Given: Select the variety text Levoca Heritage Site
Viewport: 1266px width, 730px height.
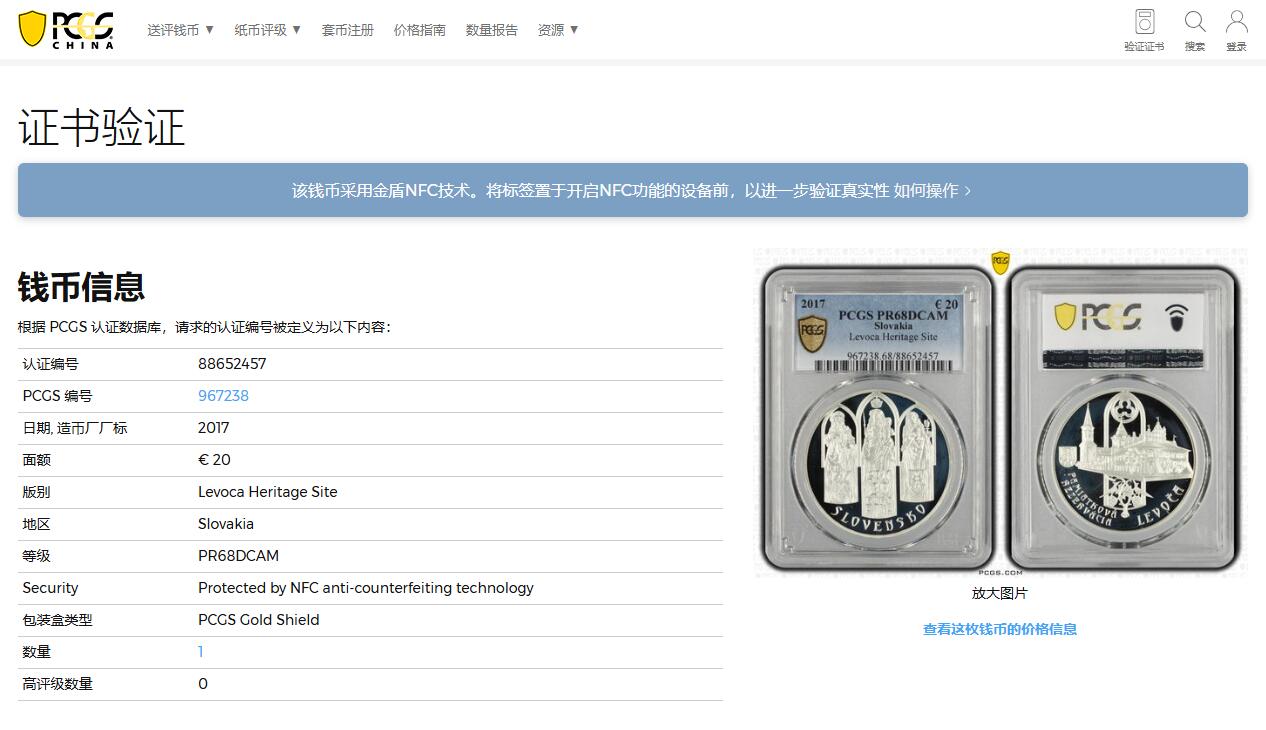Looking at the screenshot, I should [x=268, y=492].
